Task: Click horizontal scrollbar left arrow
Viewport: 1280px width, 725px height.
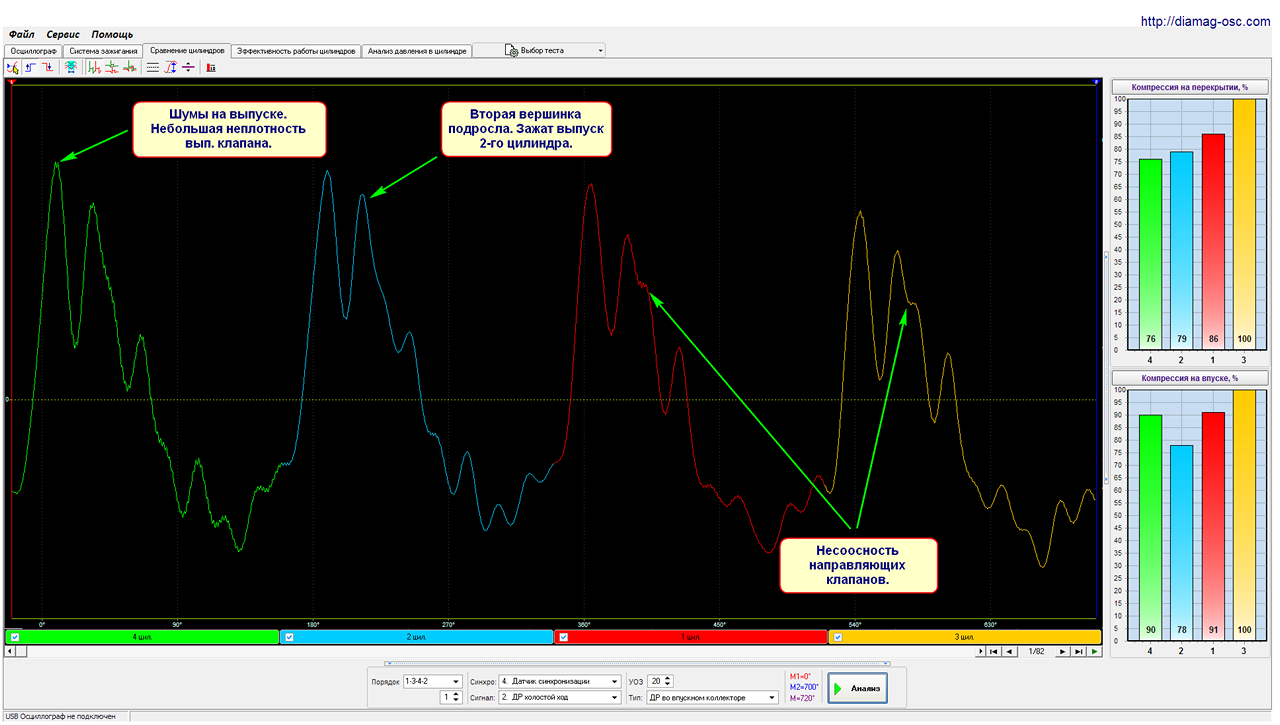Action: [9, 651]
